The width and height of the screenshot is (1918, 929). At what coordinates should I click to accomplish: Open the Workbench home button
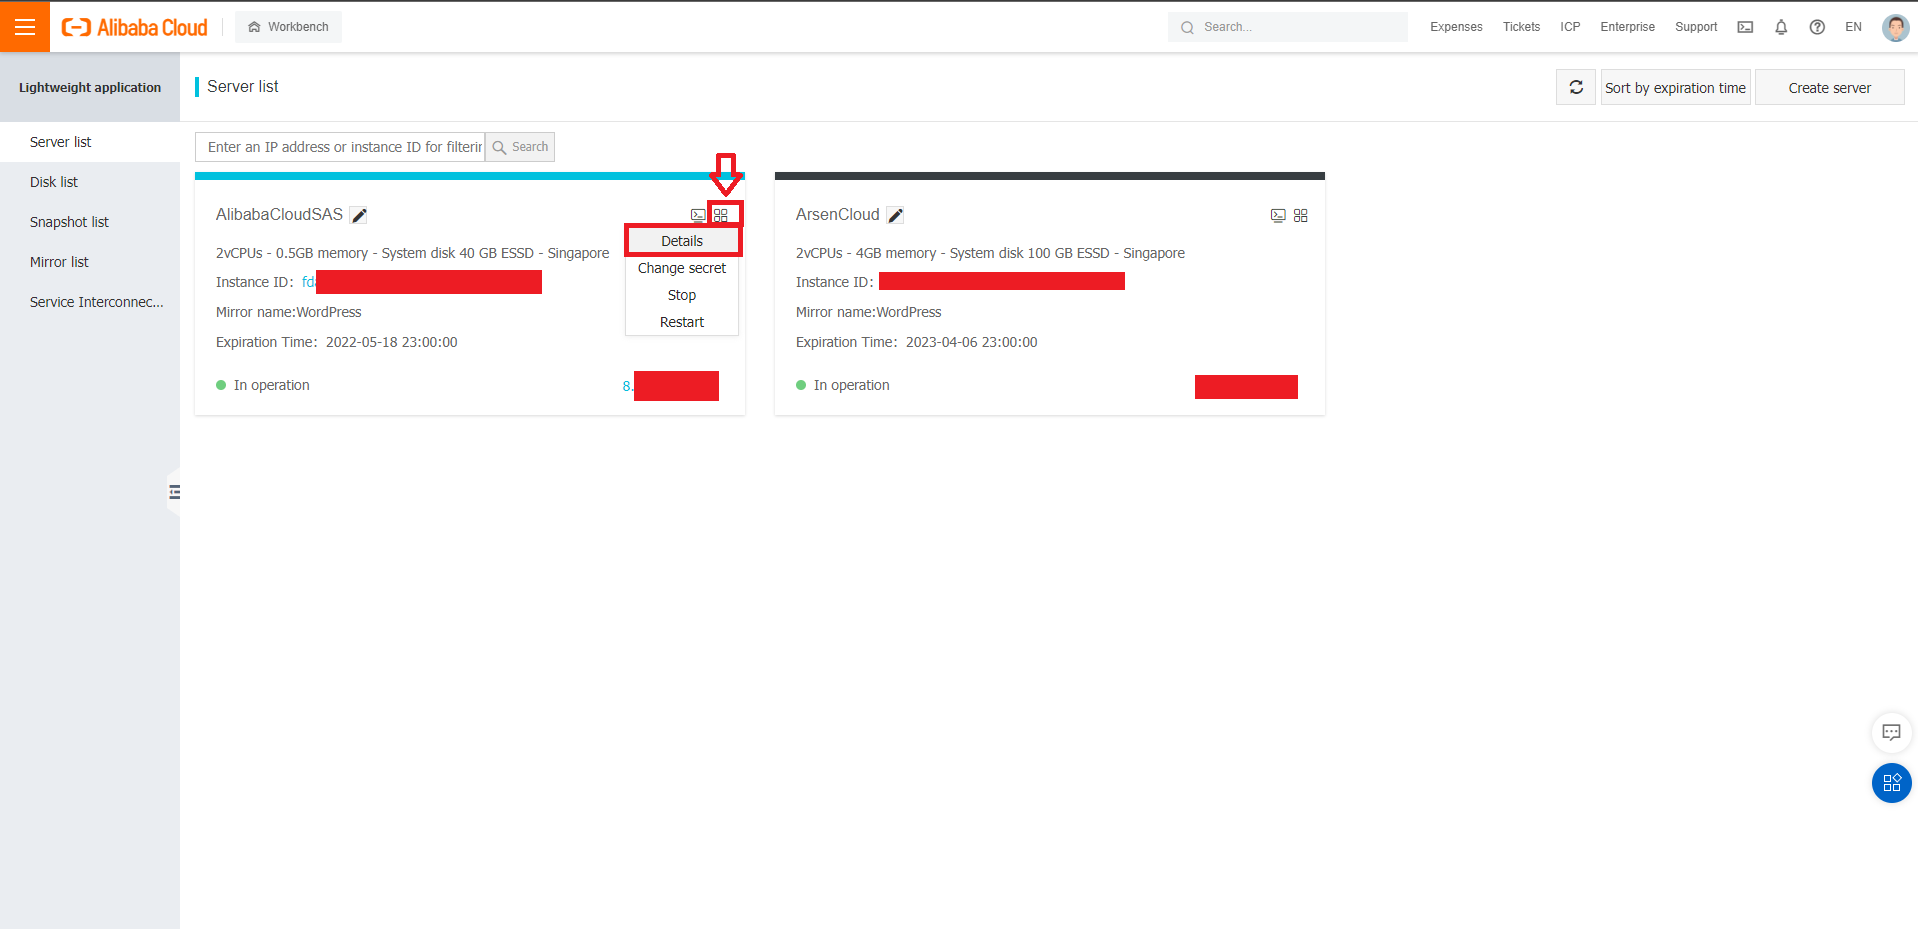[288, 27]
